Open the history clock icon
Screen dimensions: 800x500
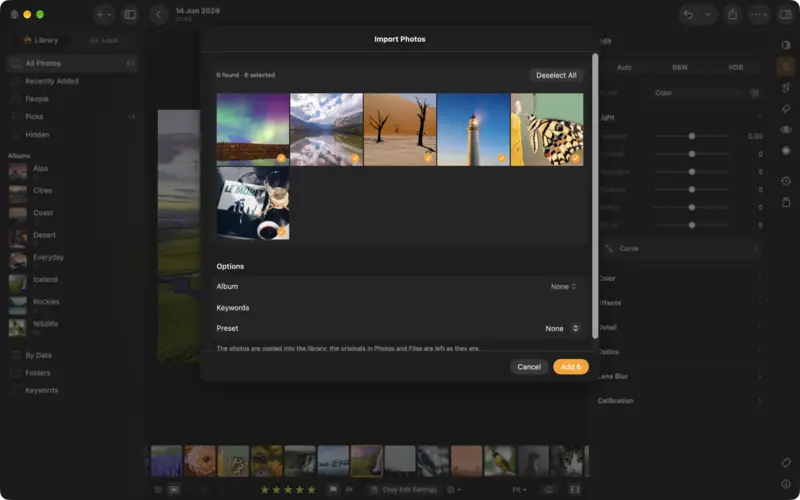[786, 181]
